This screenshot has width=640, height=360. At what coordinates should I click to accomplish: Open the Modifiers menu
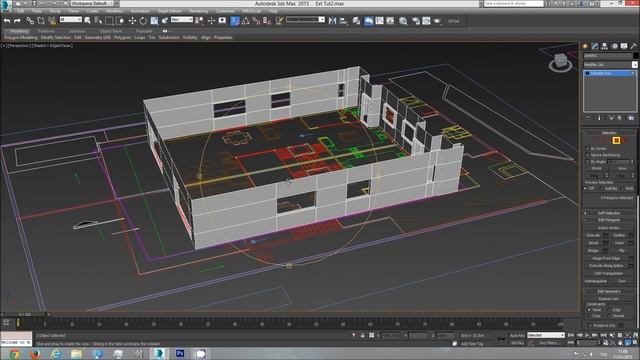point(114,11)
